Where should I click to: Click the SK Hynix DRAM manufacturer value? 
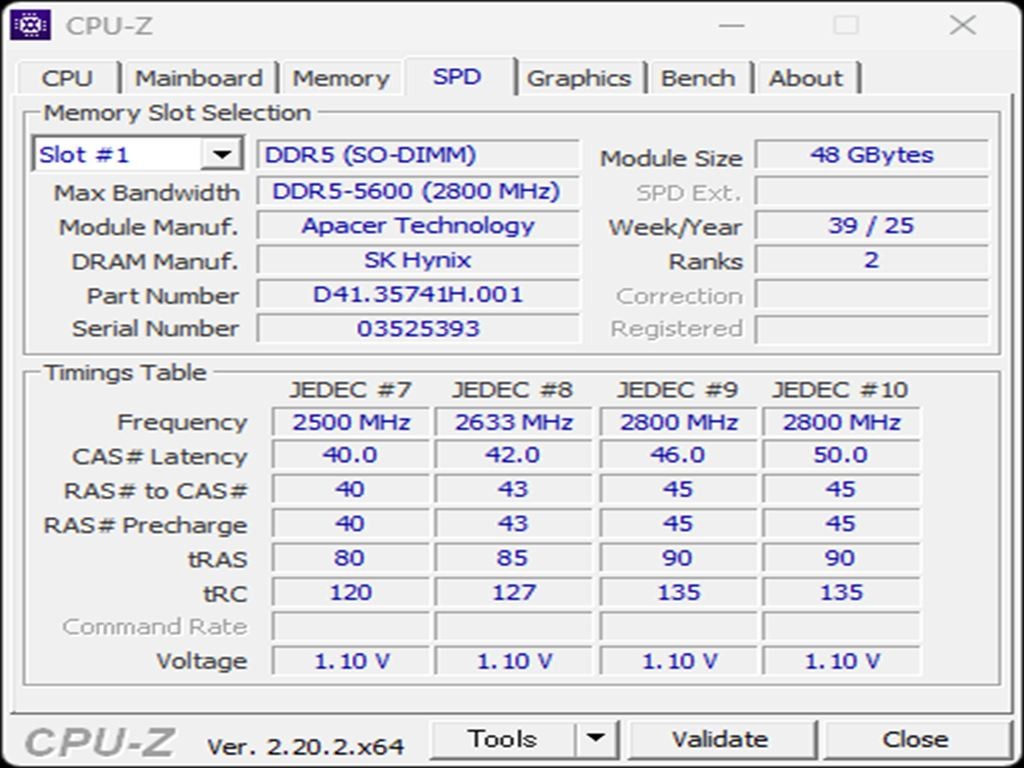pos(418,260)
